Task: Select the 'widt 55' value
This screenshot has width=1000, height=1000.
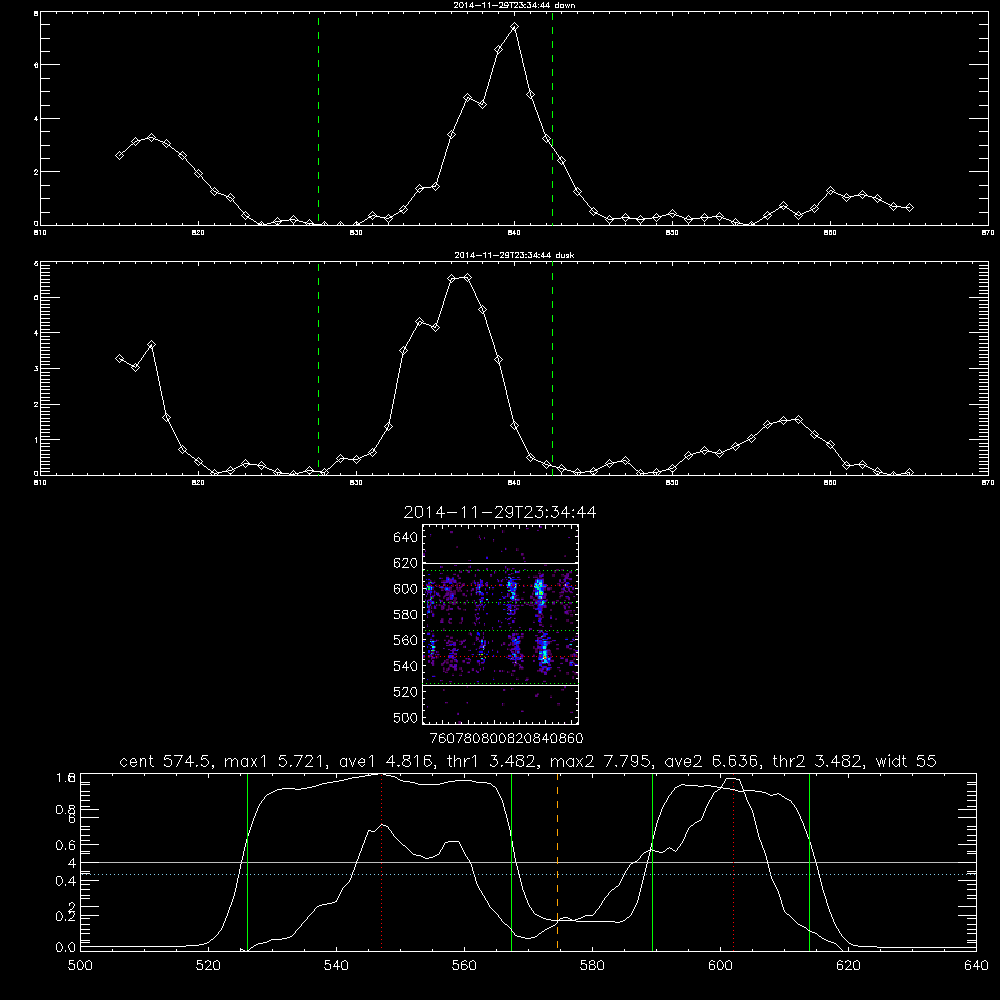Action: 906,761
